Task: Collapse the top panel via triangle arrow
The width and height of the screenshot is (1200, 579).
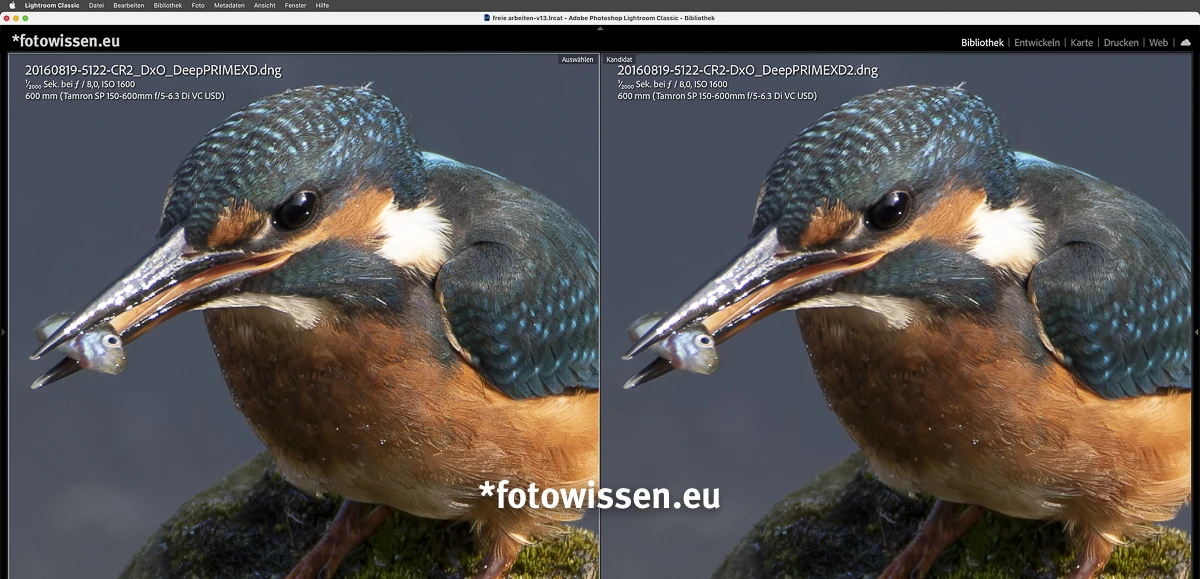Action: 600,28
